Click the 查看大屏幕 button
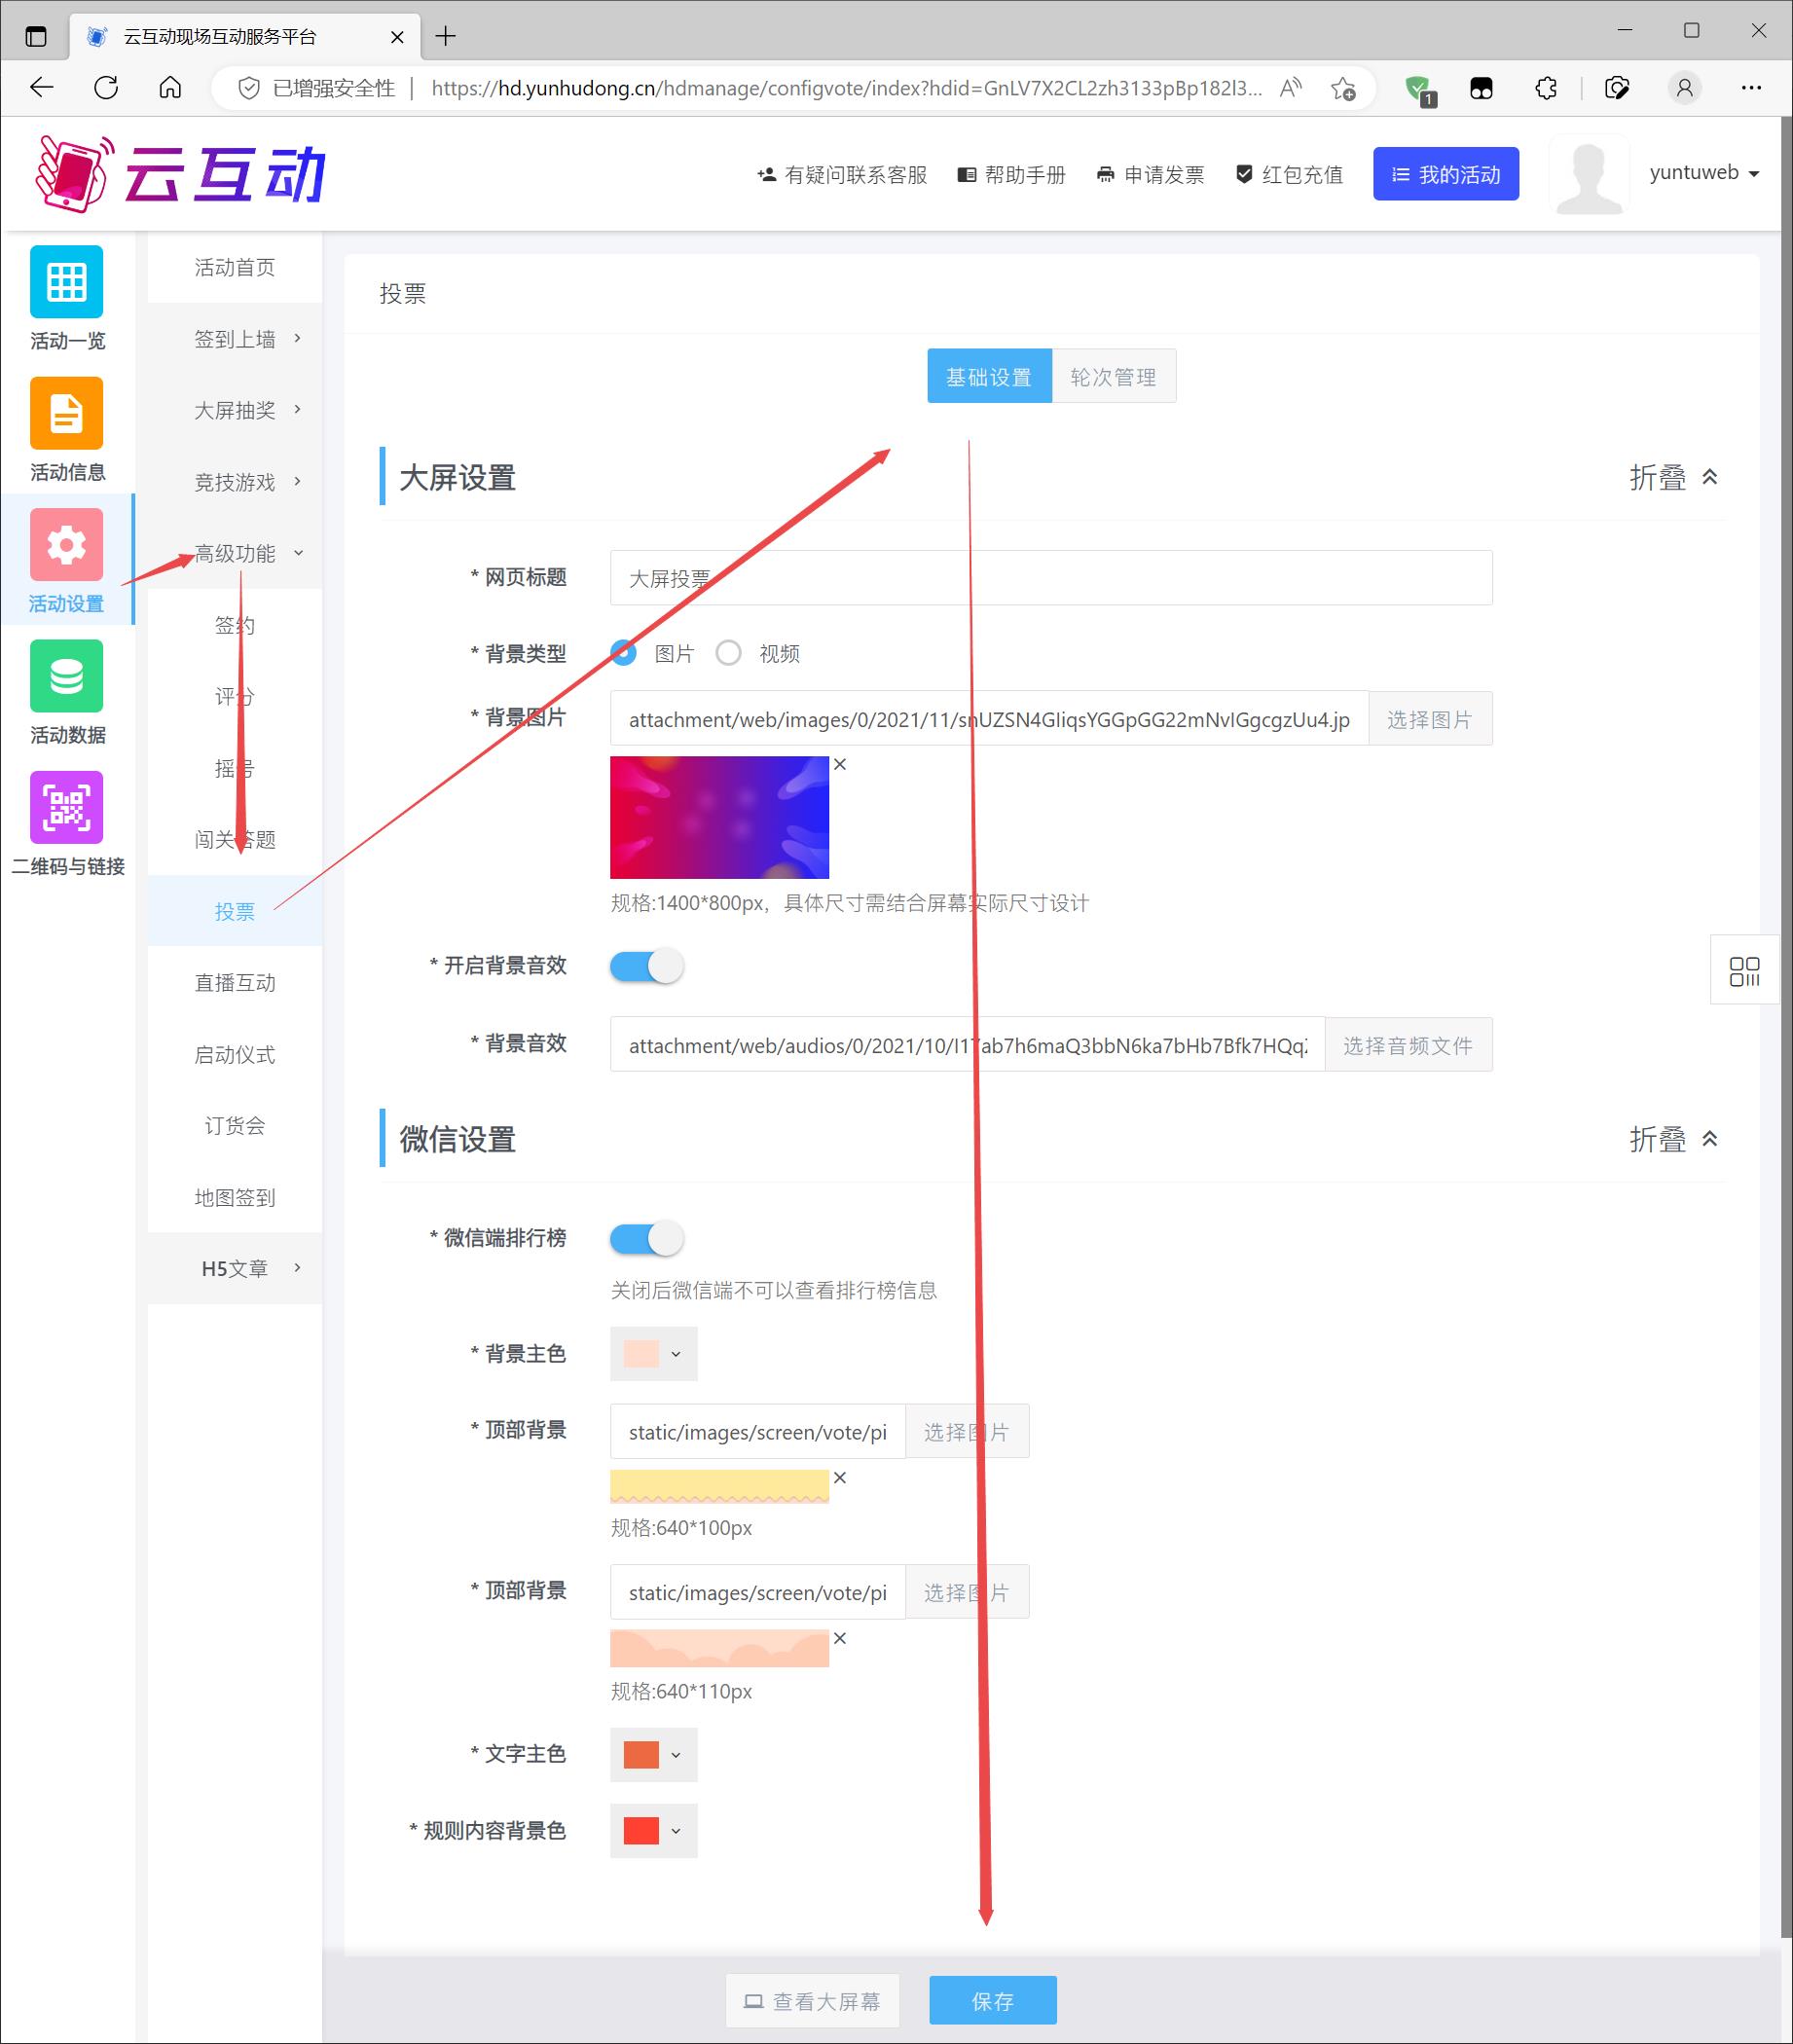 (812, 2001)
